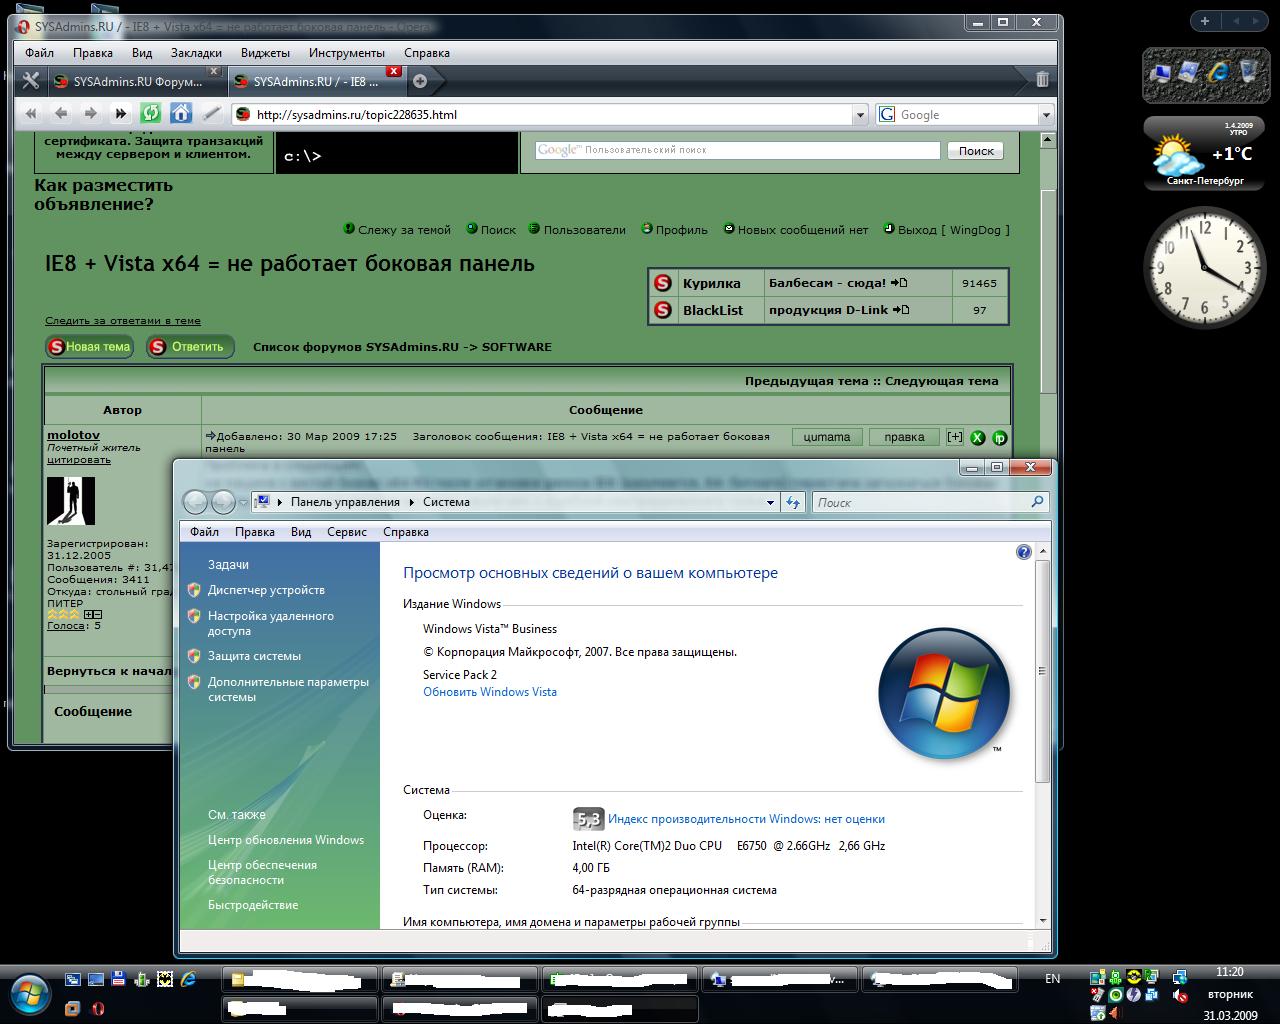The image size is (1280, 1024).
Task: Click the [+] button in the forum post header
Action: pos(955,436)
